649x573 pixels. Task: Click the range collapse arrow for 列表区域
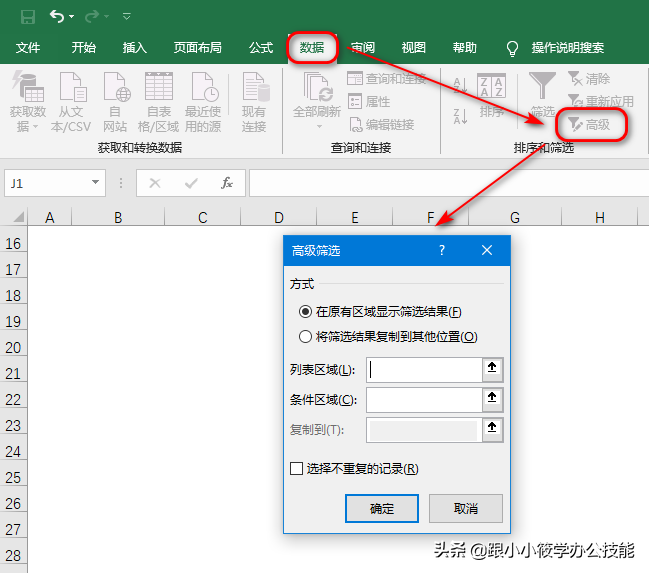click(492, 368)
